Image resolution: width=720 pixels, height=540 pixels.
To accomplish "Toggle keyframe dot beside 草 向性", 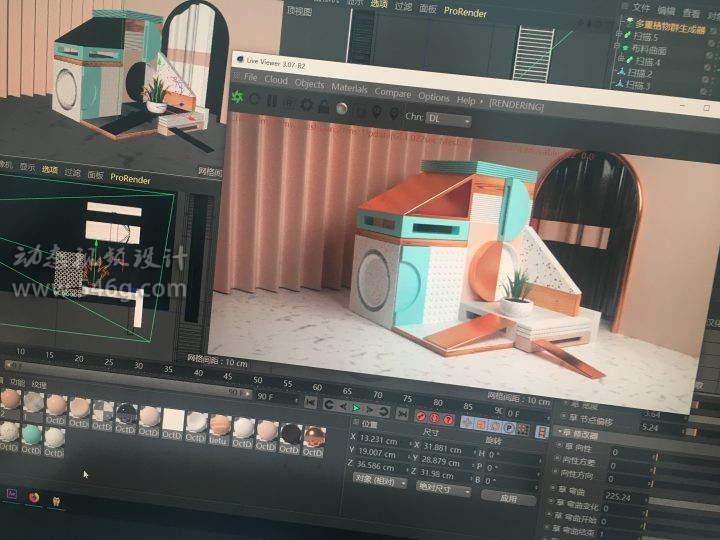I will tap(559, 445).
